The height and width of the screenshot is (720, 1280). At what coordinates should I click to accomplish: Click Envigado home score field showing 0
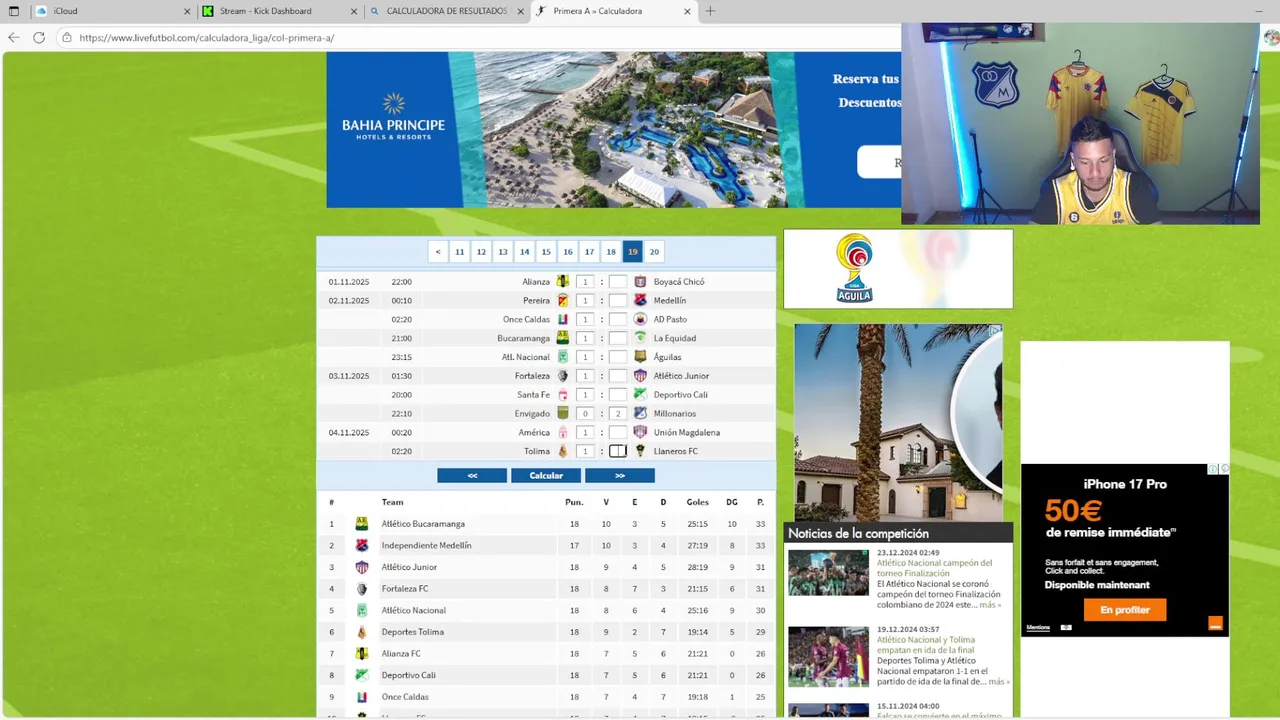[585, 413]
